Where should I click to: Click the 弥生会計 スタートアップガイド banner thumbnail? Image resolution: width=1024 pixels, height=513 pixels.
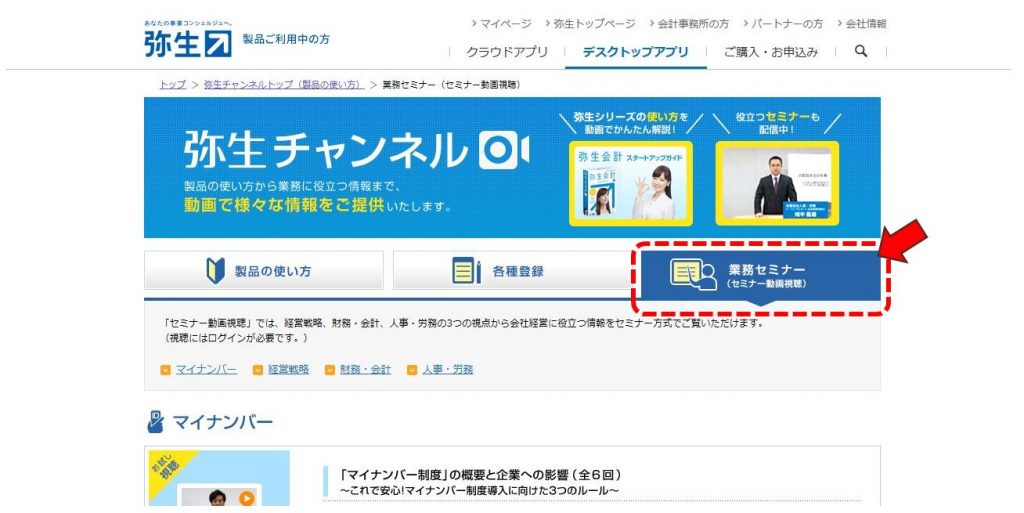pos(630,183)
